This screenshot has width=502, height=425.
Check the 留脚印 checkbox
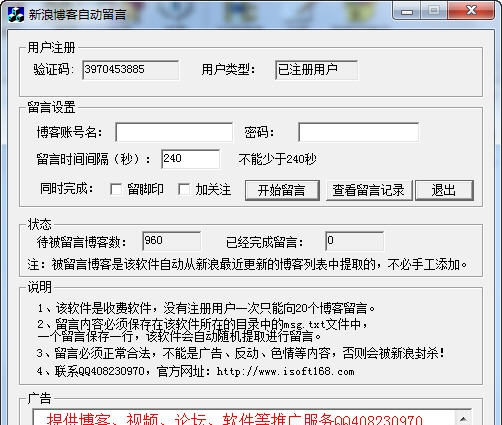click(x=116, y=189)
